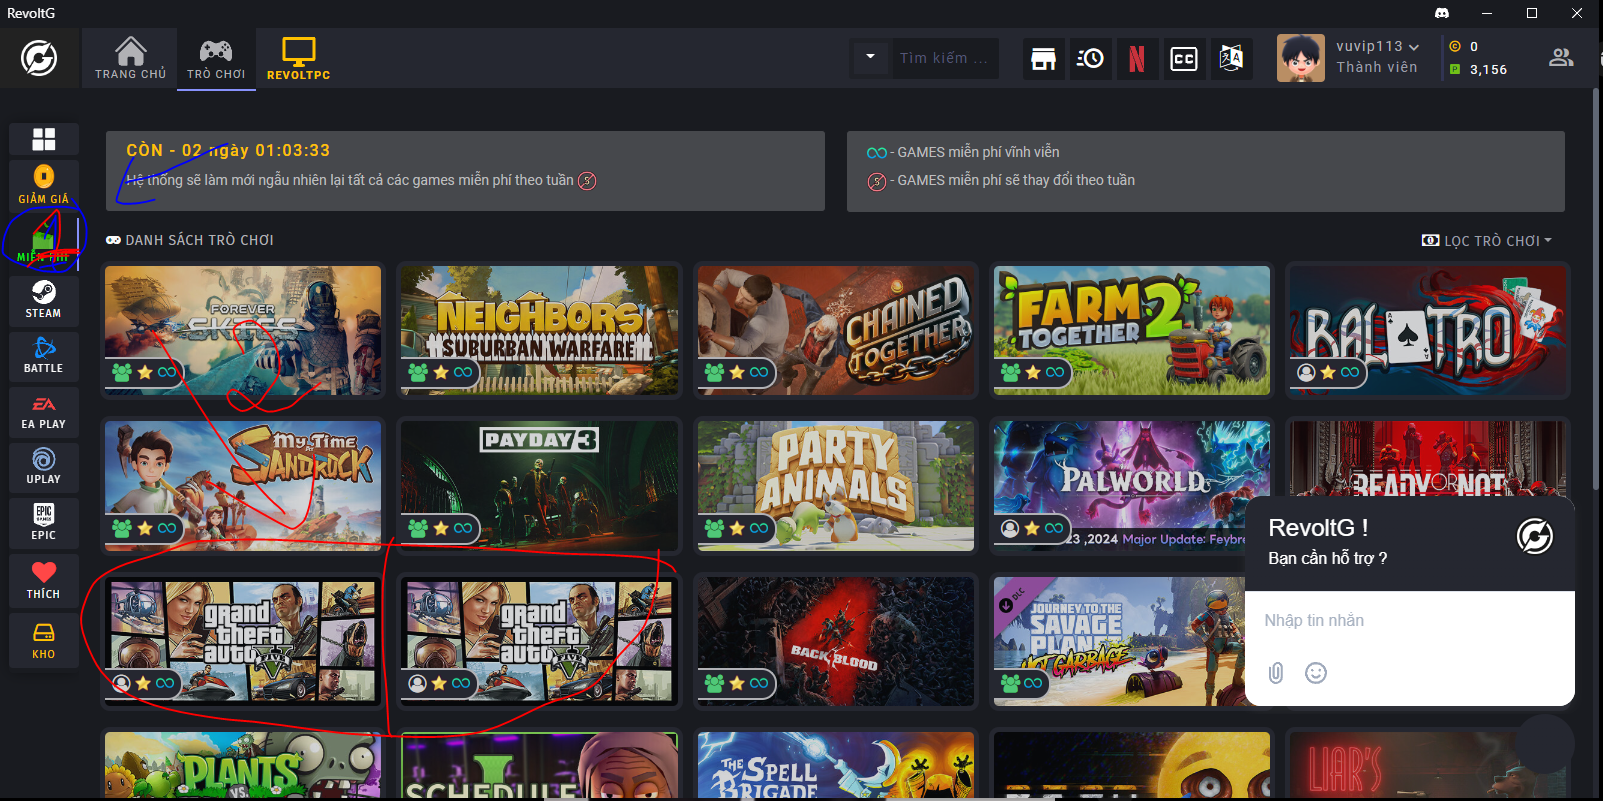Switch to the Trò Chơi tab
This screenshot has height=801, width=1603.
(x=216, y=58)
